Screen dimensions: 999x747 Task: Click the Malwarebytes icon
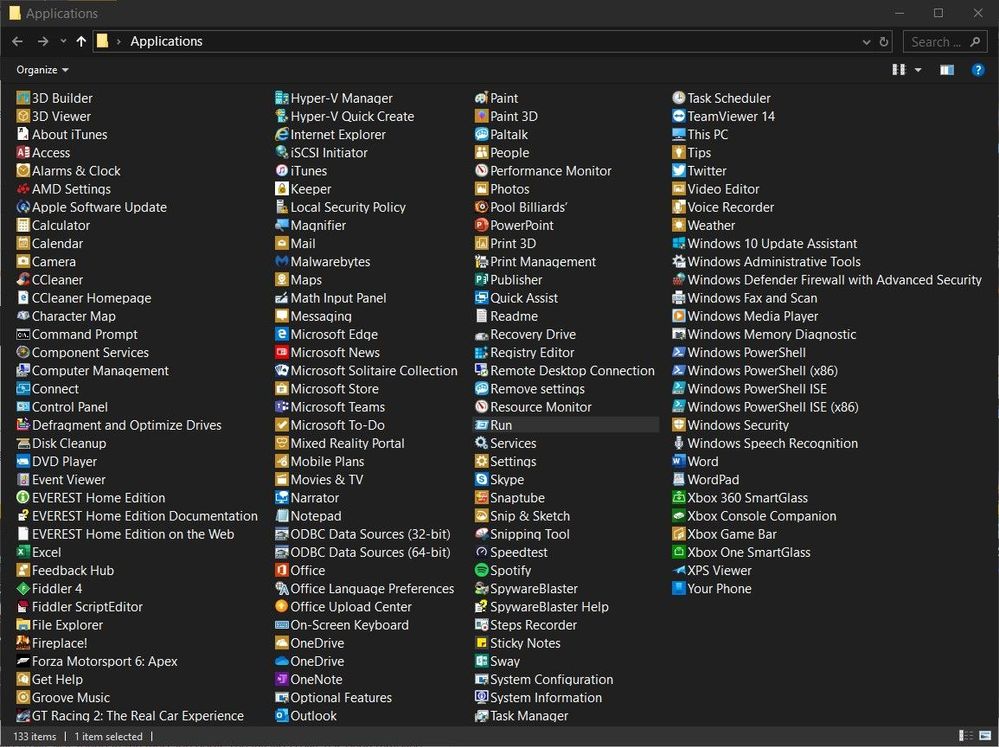[282, 262]
